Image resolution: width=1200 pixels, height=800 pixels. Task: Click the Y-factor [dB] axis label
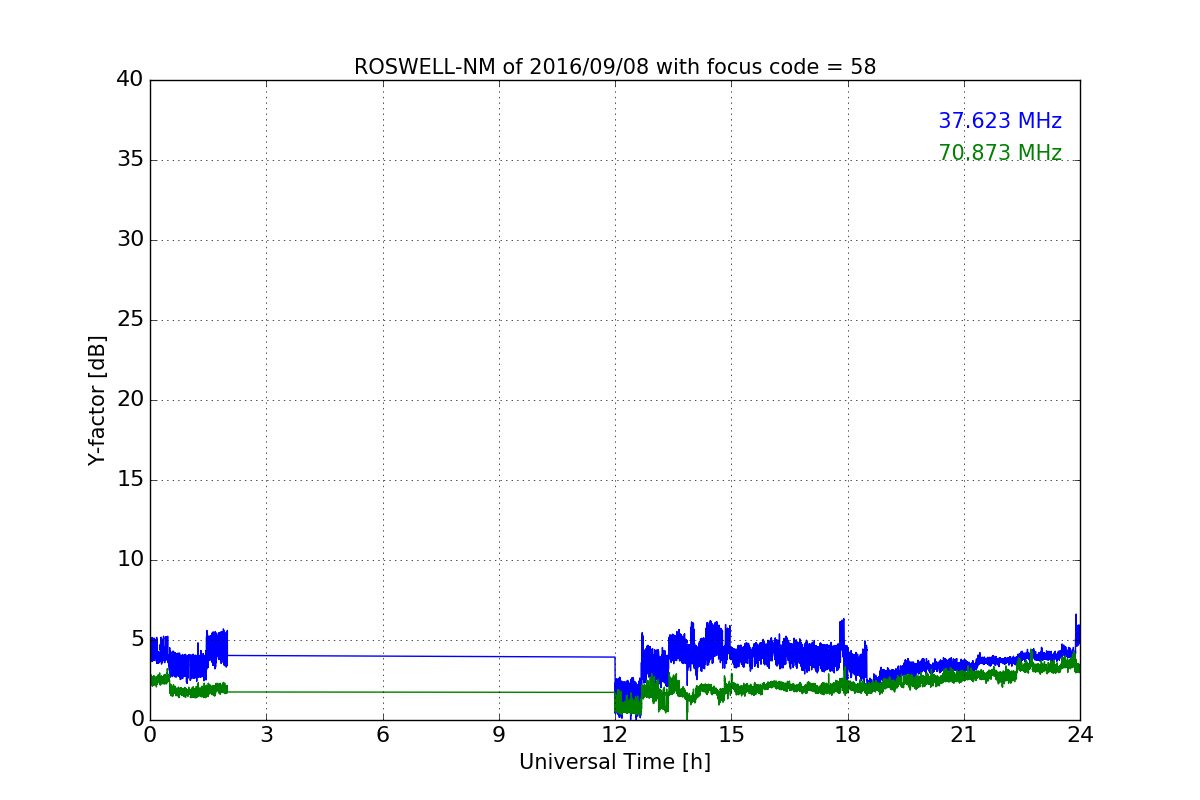pyautogui.click(x=97, y=400)
